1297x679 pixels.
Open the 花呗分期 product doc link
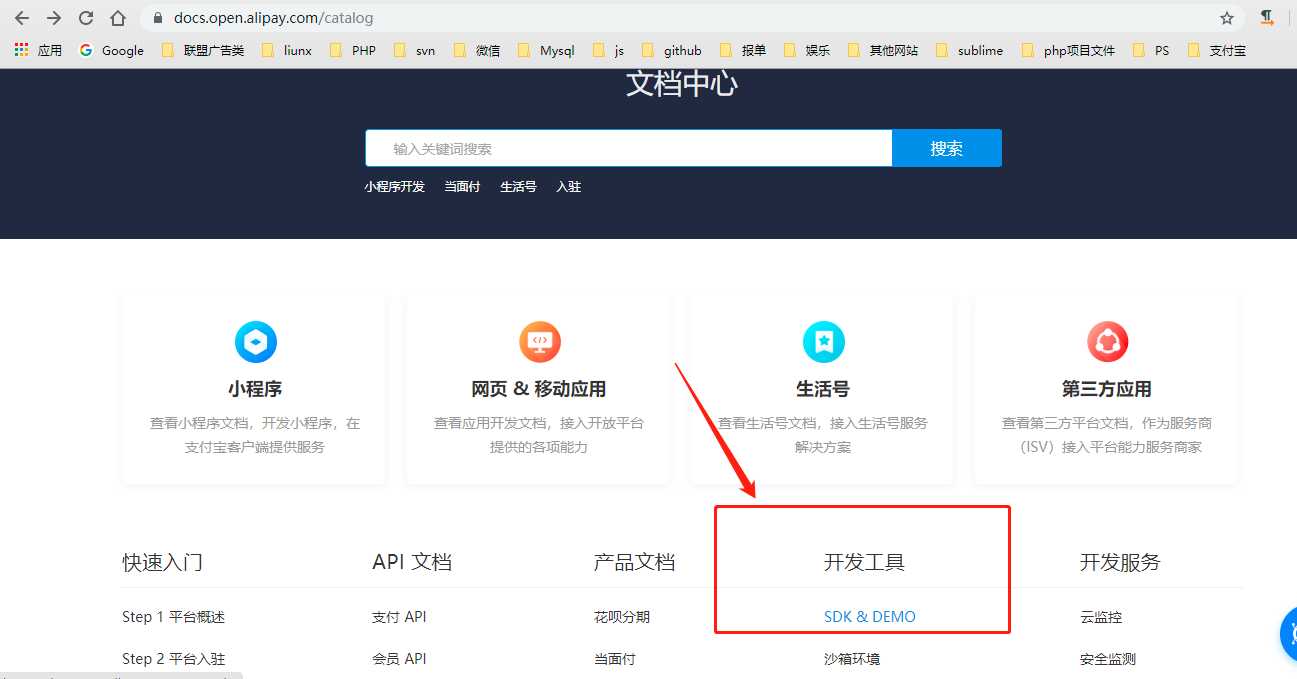(622, 617)
